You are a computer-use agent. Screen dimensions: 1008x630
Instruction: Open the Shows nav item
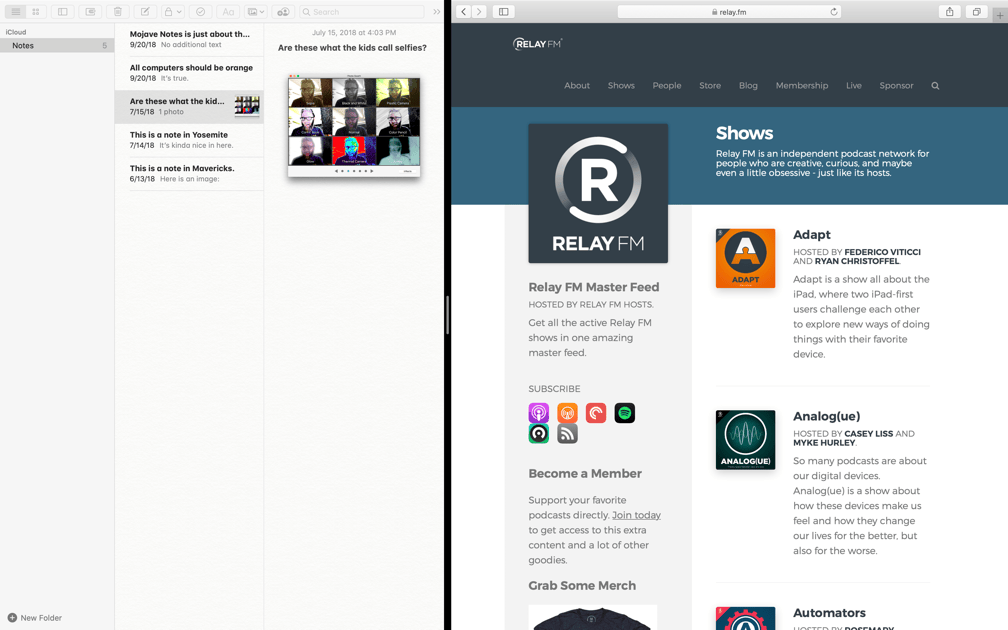click(x=621, y=86)
